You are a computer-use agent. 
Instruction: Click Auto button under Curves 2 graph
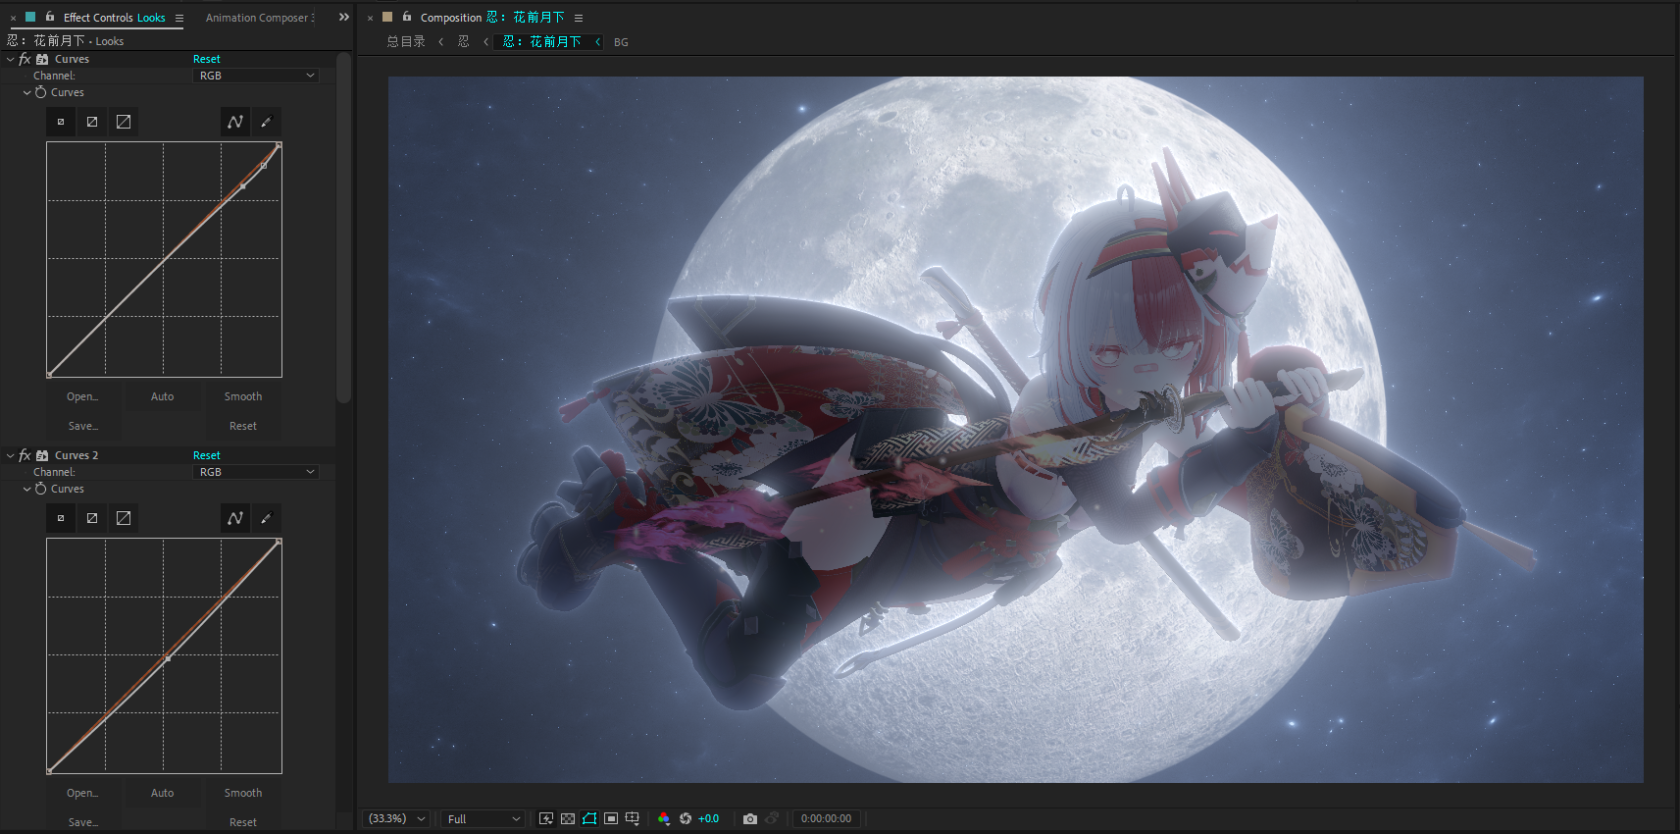click(x=162, y=793)
